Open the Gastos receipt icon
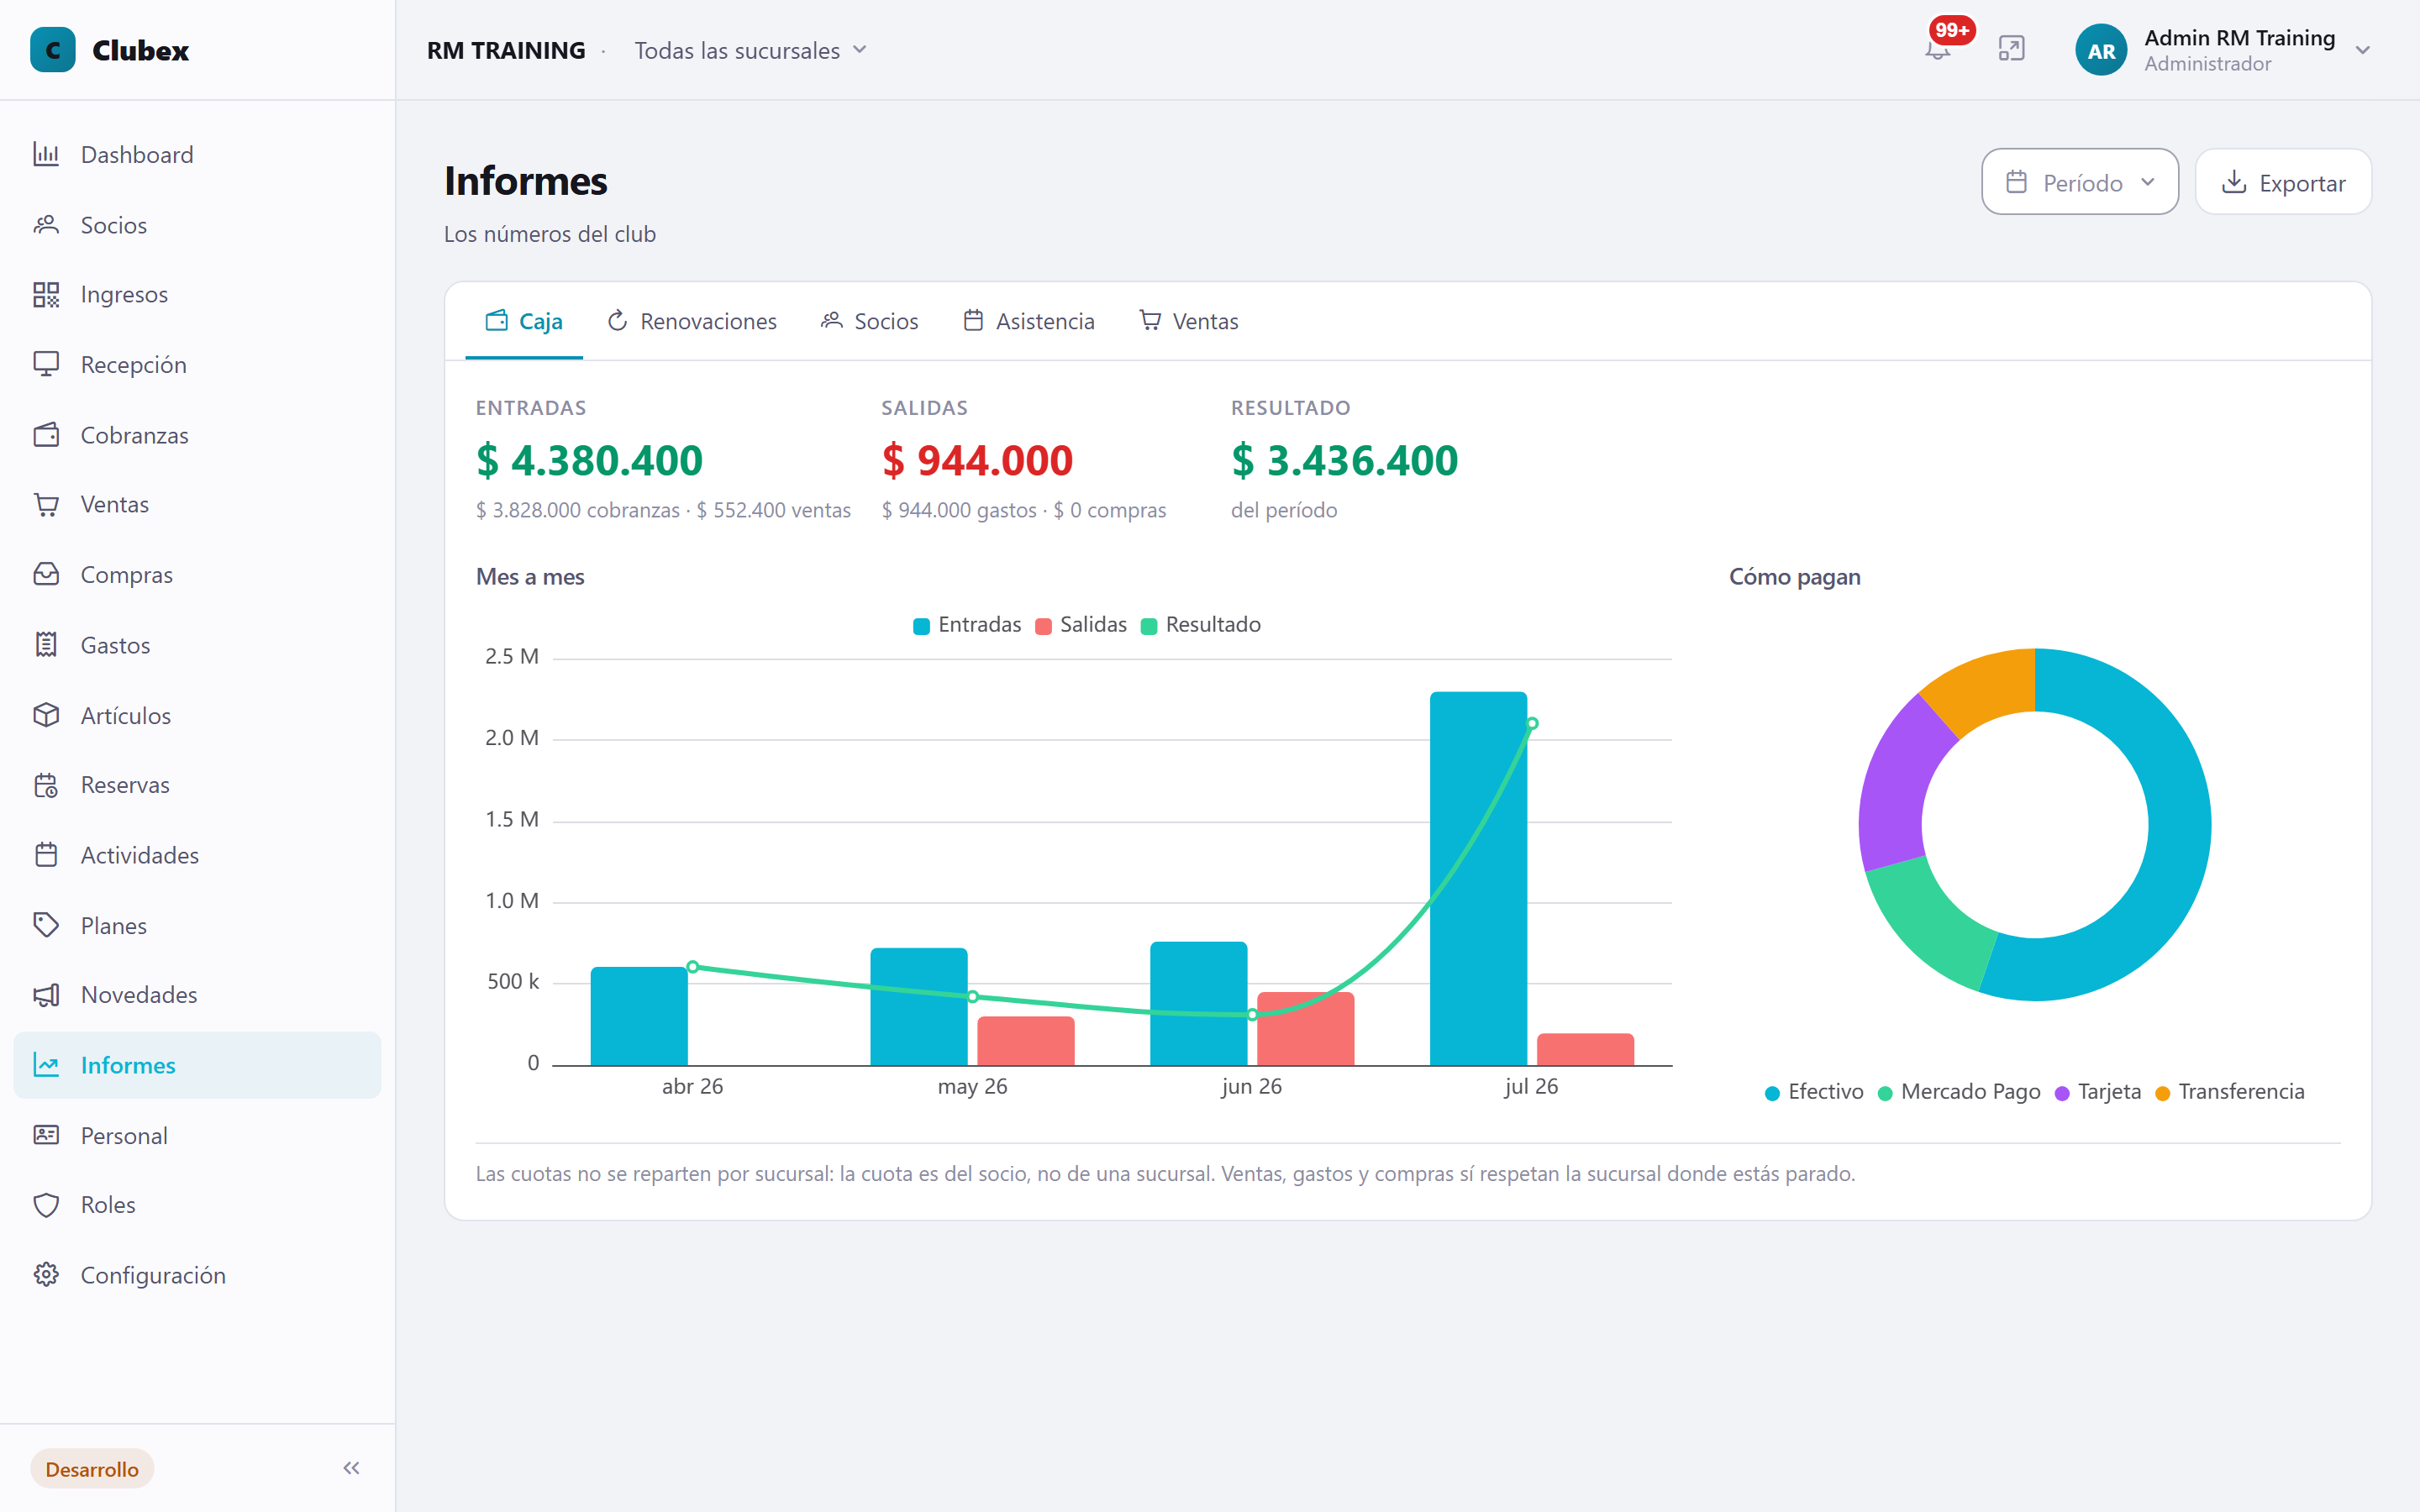Screen dimensions: 2420x1512 [46, 645]
